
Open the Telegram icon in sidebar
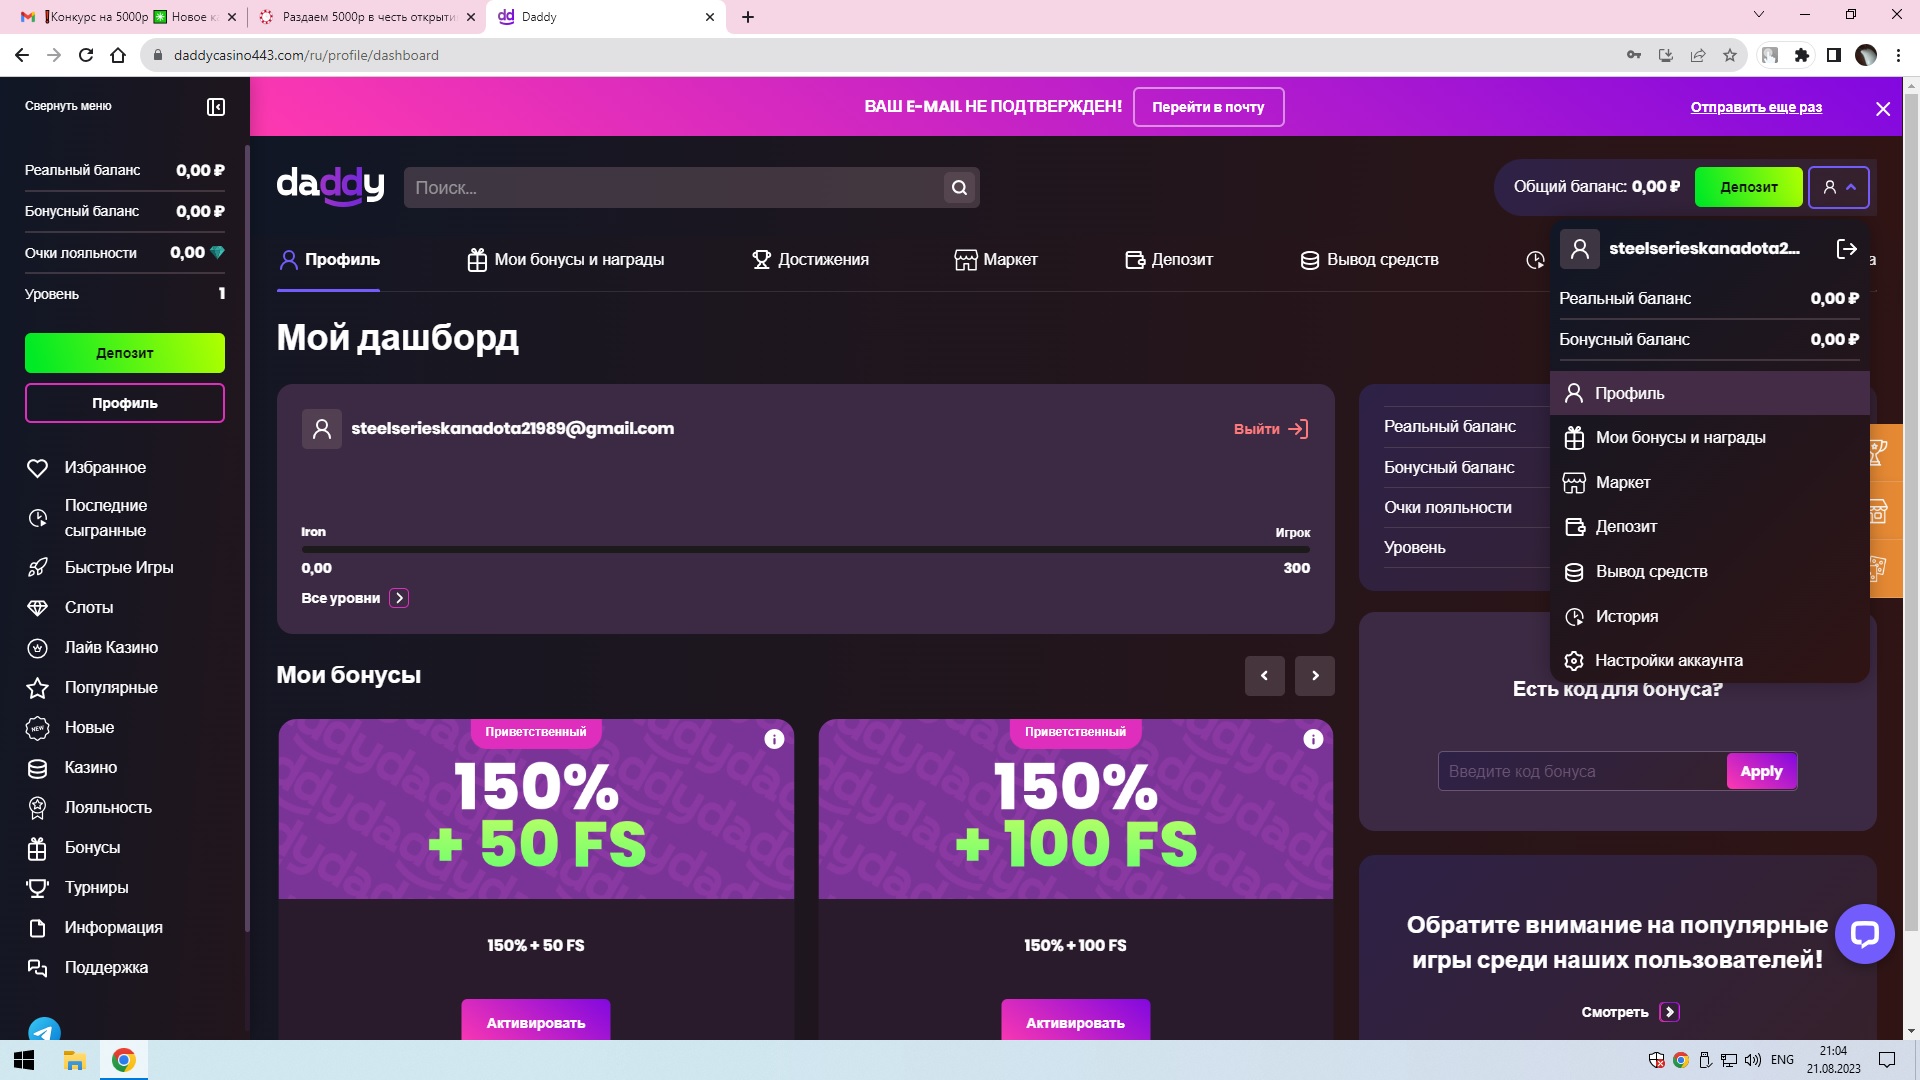point(44,1030)
